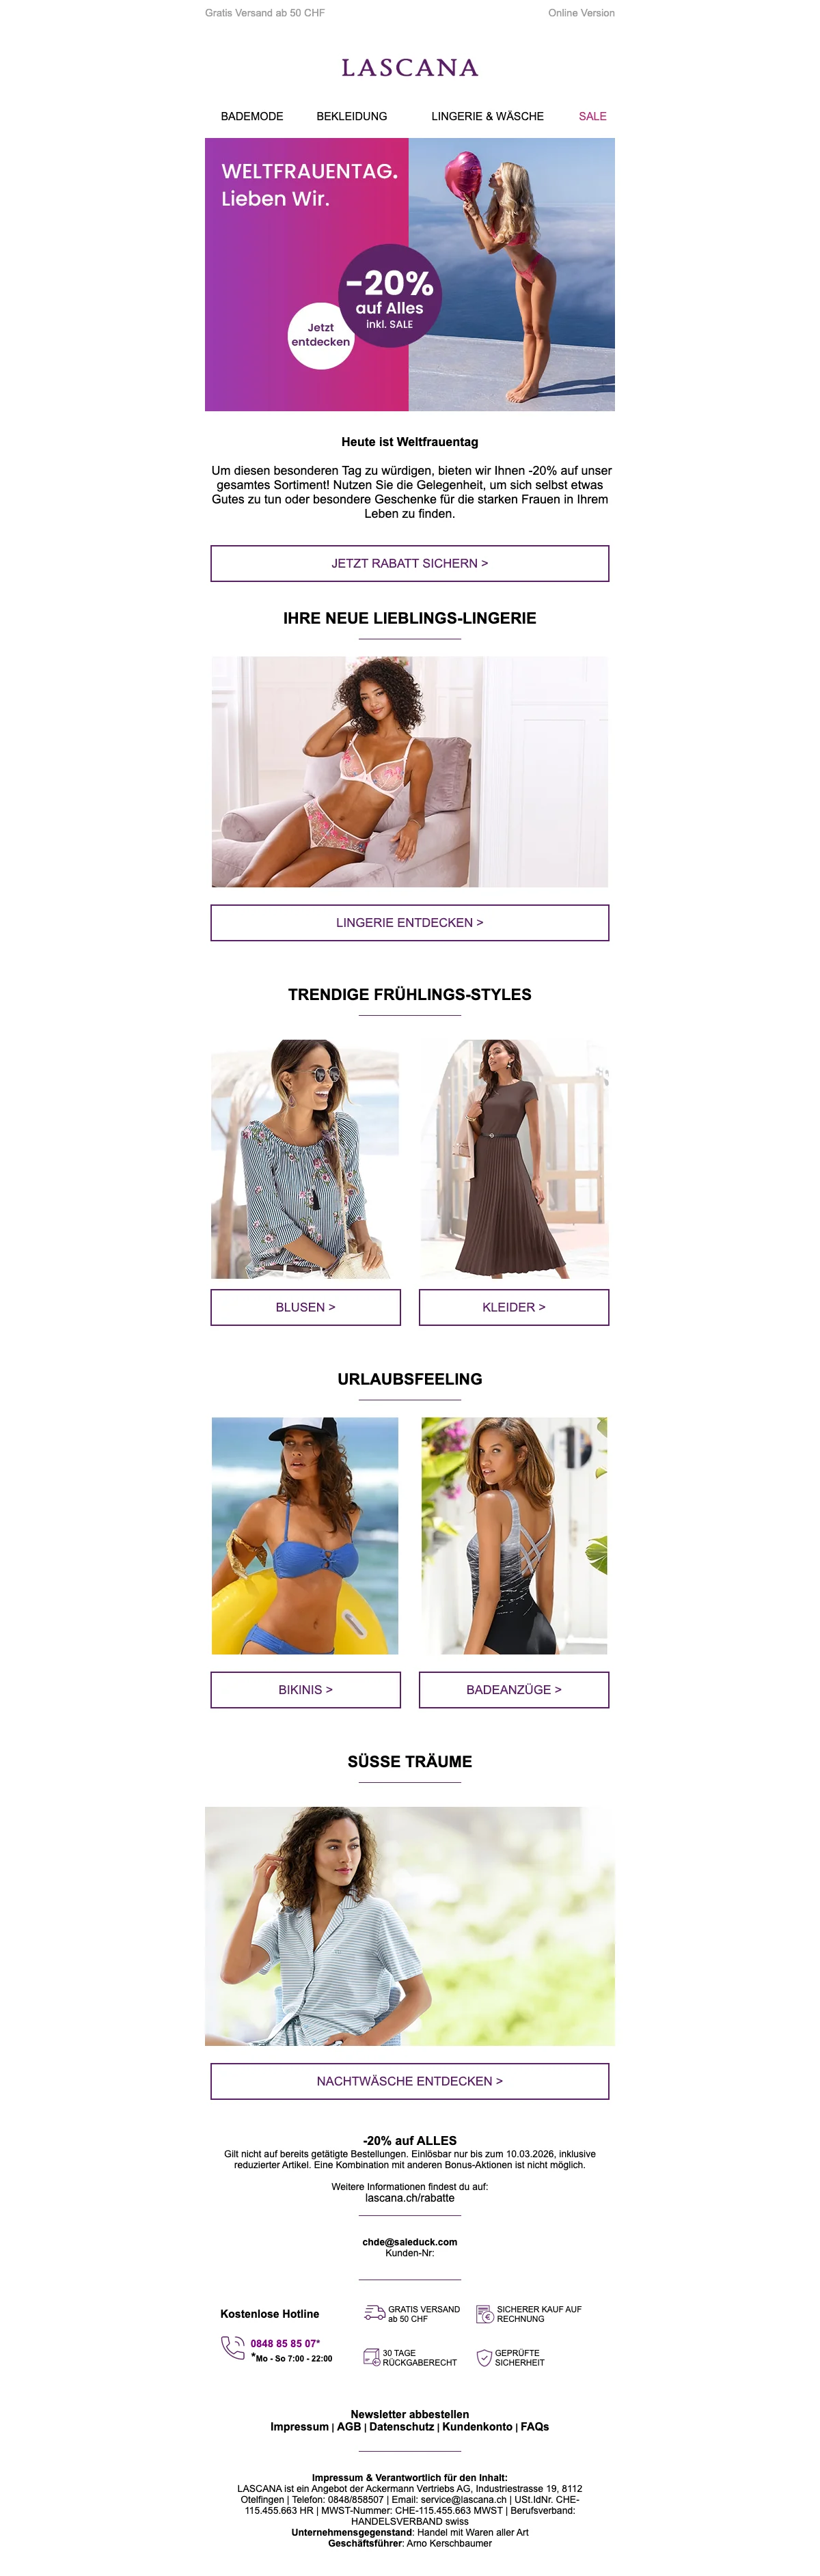Click the -20% auf Alles badge
The width and height of the screenshot is (820, 2576).
(x=390, y=296)
